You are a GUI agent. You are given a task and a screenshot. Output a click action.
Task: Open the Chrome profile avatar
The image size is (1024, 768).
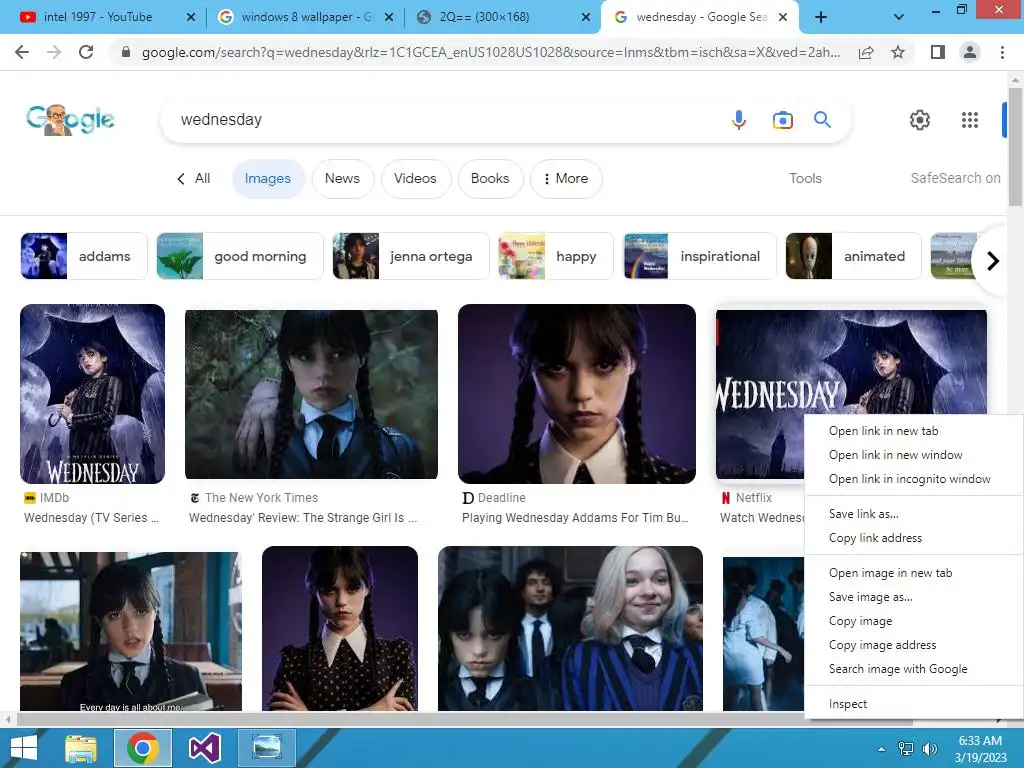970,52
